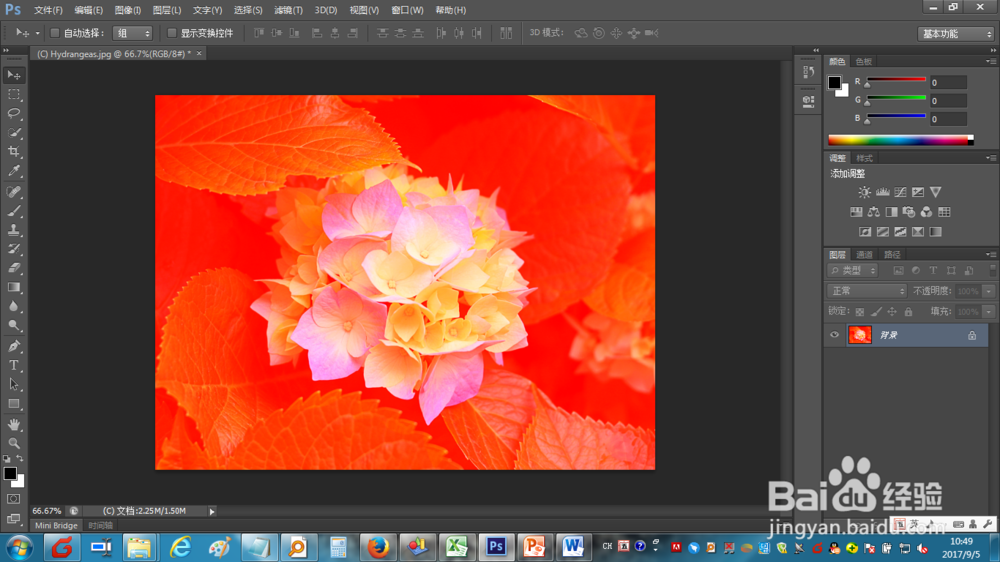The height and width of the screenshot is (562, 1000).
Task: Click the foreground color swatch in toolbox
Action: (x=10, y=473)
